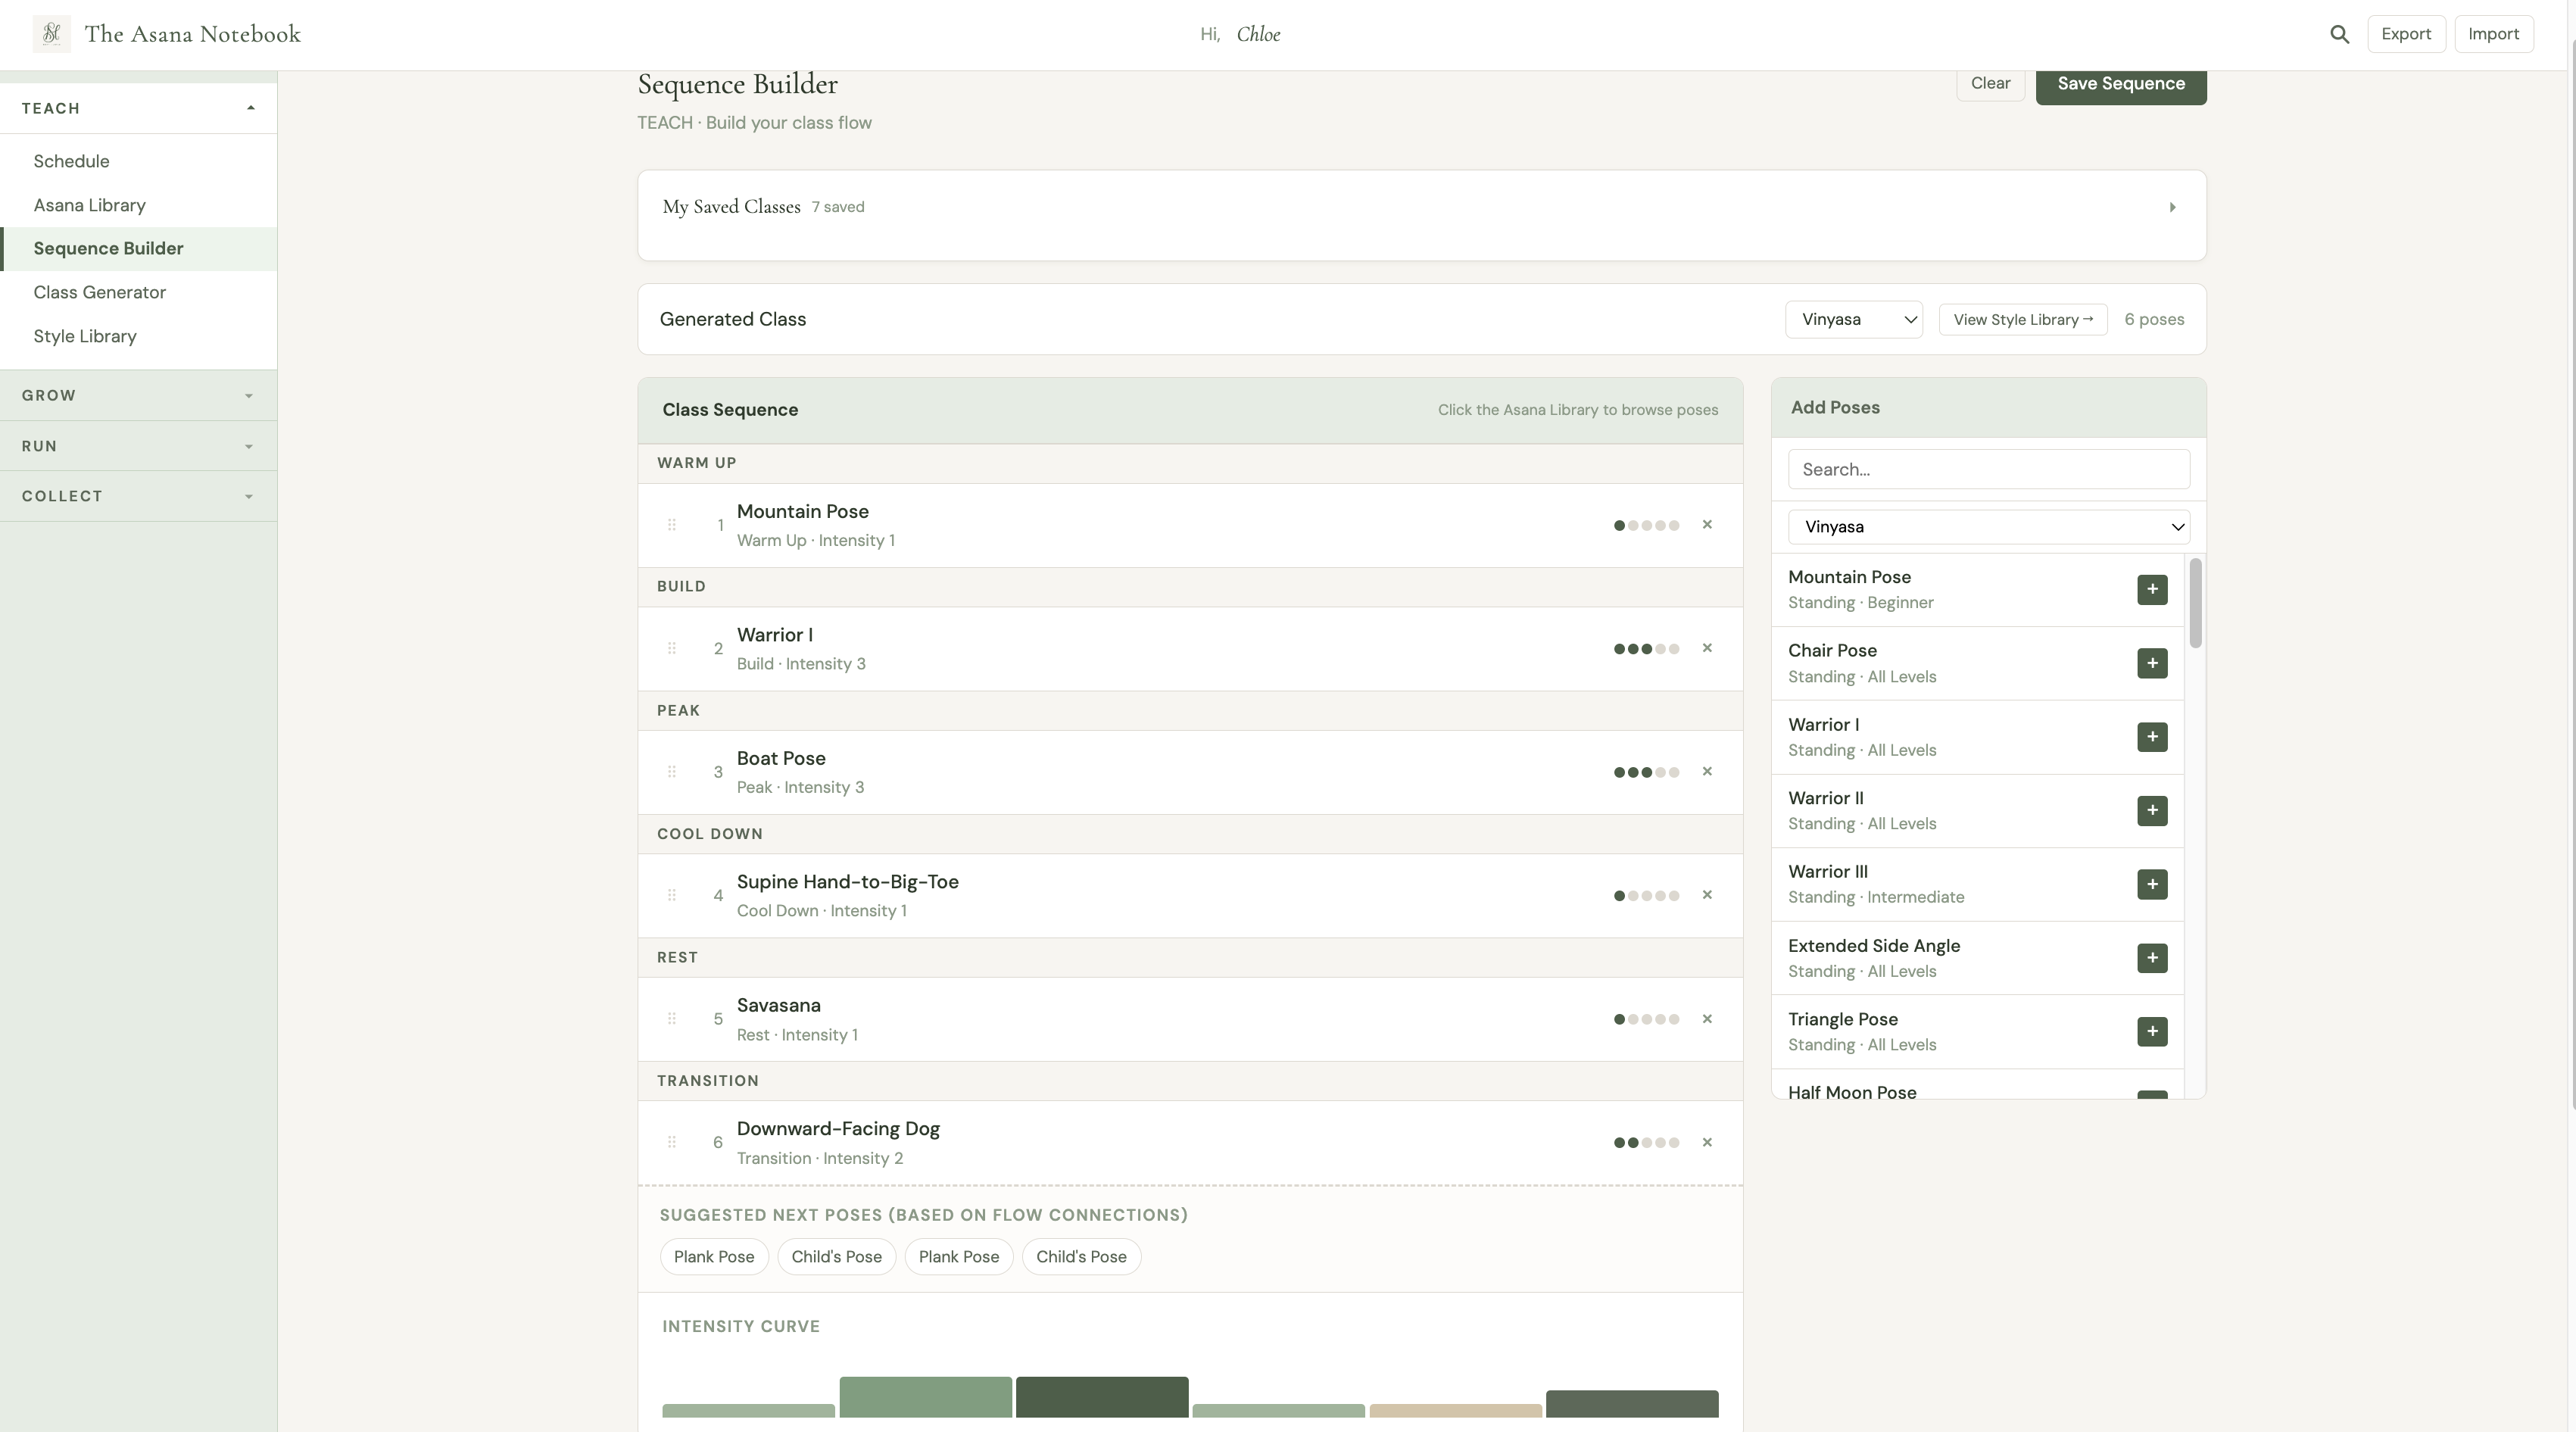The image size is (2576, 1432).
Task: Open the Vinyasa filter dropdown in Add Poses
Action: click(1988, 527)
